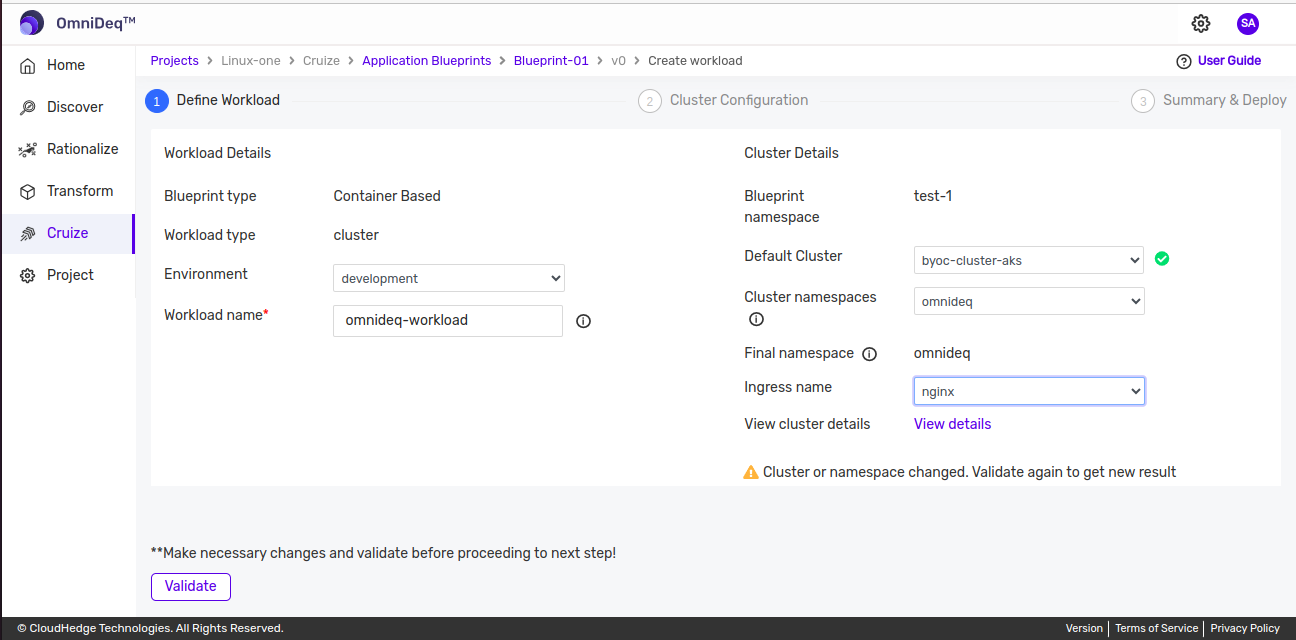Click 'Cluster or namespace changed' warning text

[969, 472]
